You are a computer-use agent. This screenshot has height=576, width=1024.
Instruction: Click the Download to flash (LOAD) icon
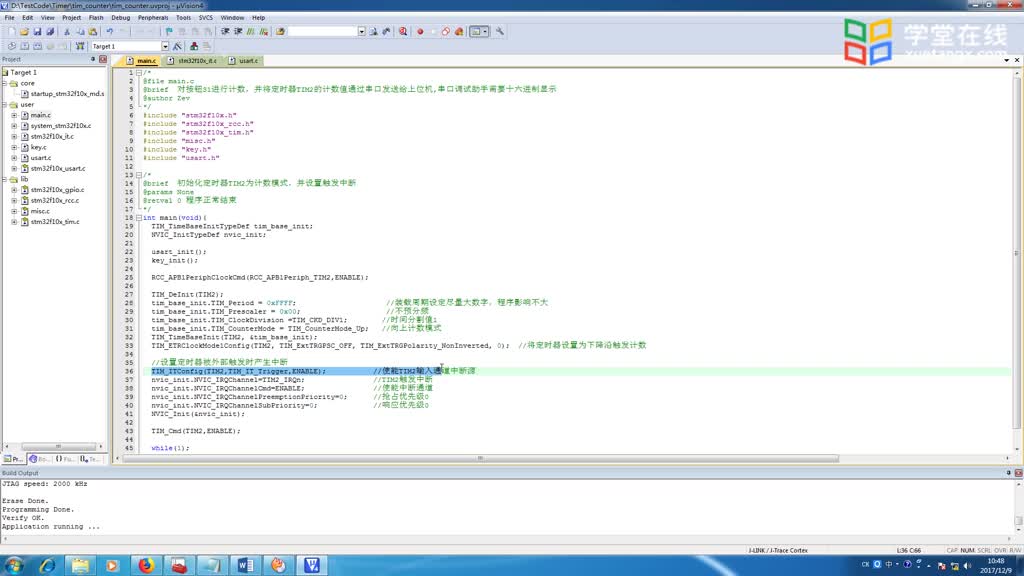(80, 46)
